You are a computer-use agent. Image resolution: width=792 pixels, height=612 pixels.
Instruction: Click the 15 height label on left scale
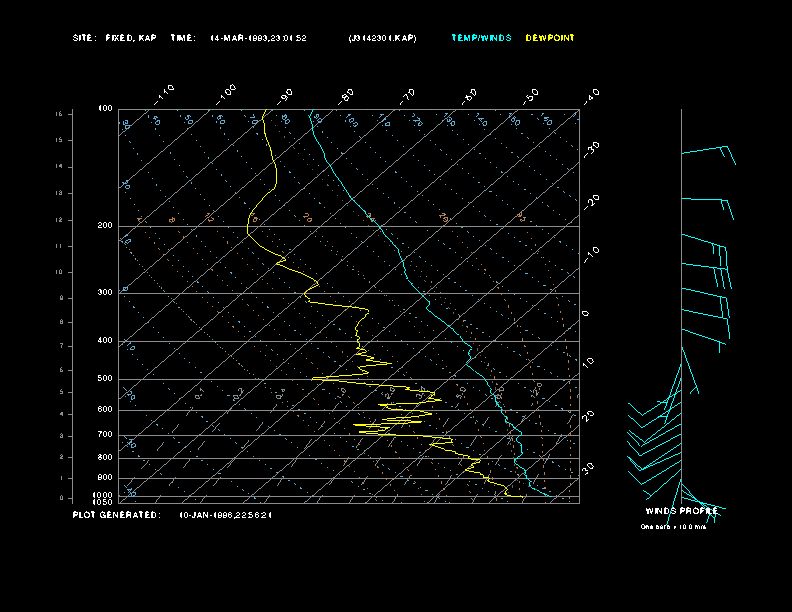pos(59,140)
